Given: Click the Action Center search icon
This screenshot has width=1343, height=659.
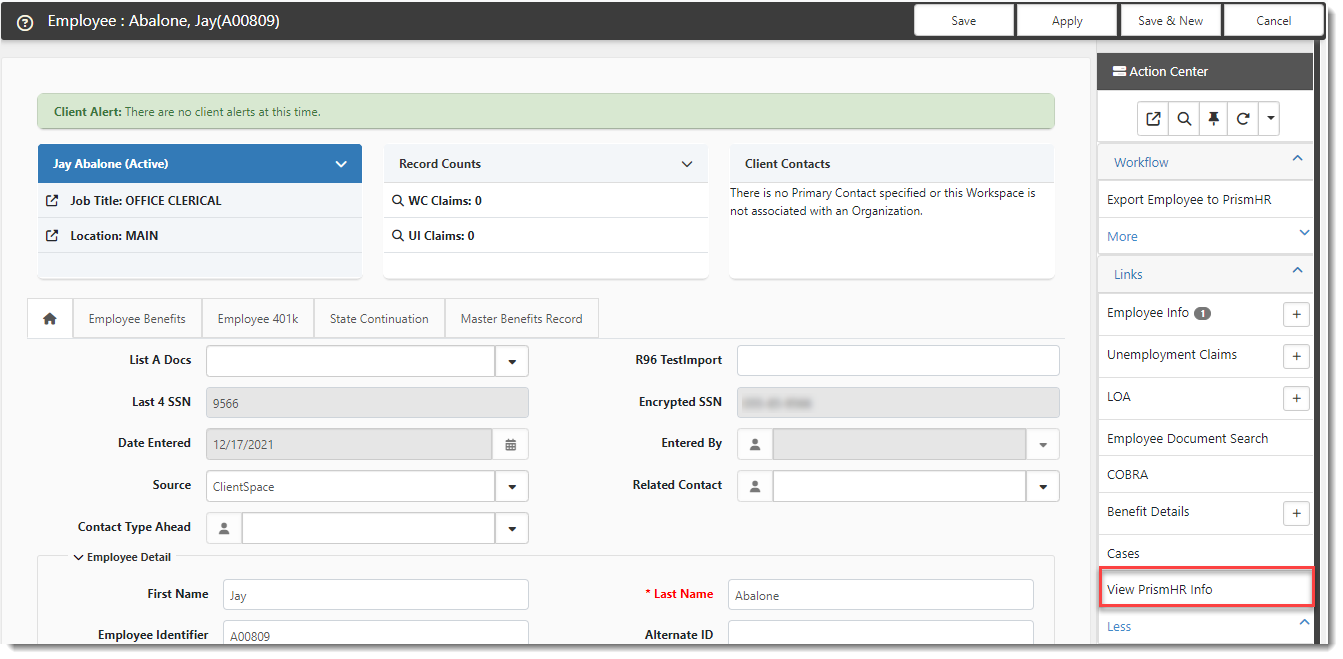Looking at the screenshot, I should click(x=1183, y=119).
